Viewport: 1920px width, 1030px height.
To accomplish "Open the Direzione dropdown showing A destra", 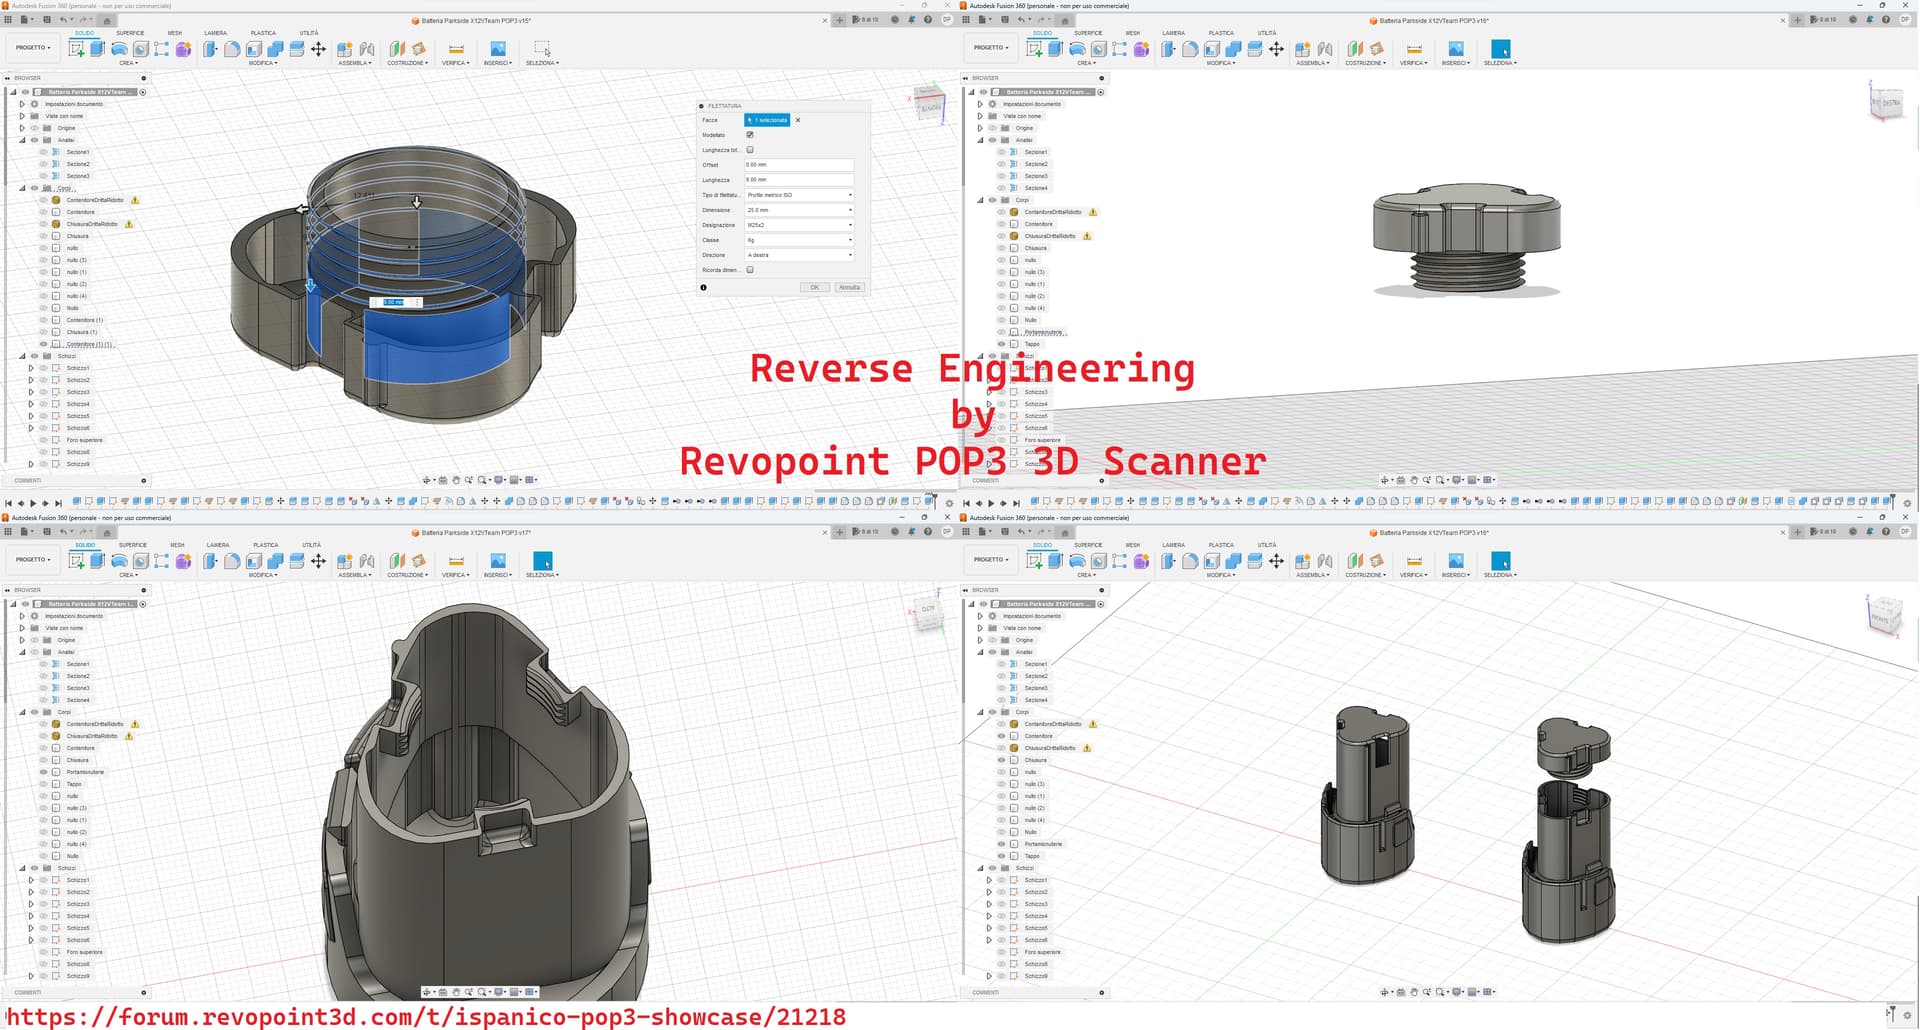I will pyautogui.click(x=799, y=255).
